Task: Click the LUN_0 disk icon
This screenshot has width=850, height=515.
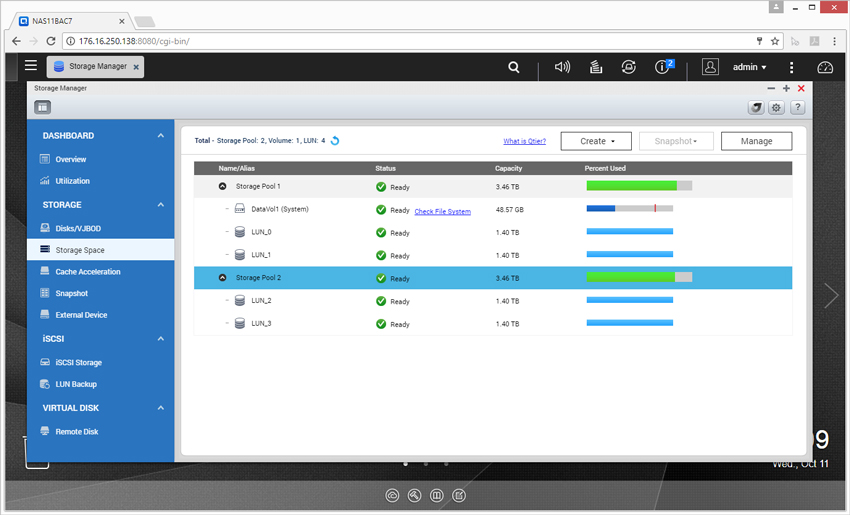Action: 240,232
